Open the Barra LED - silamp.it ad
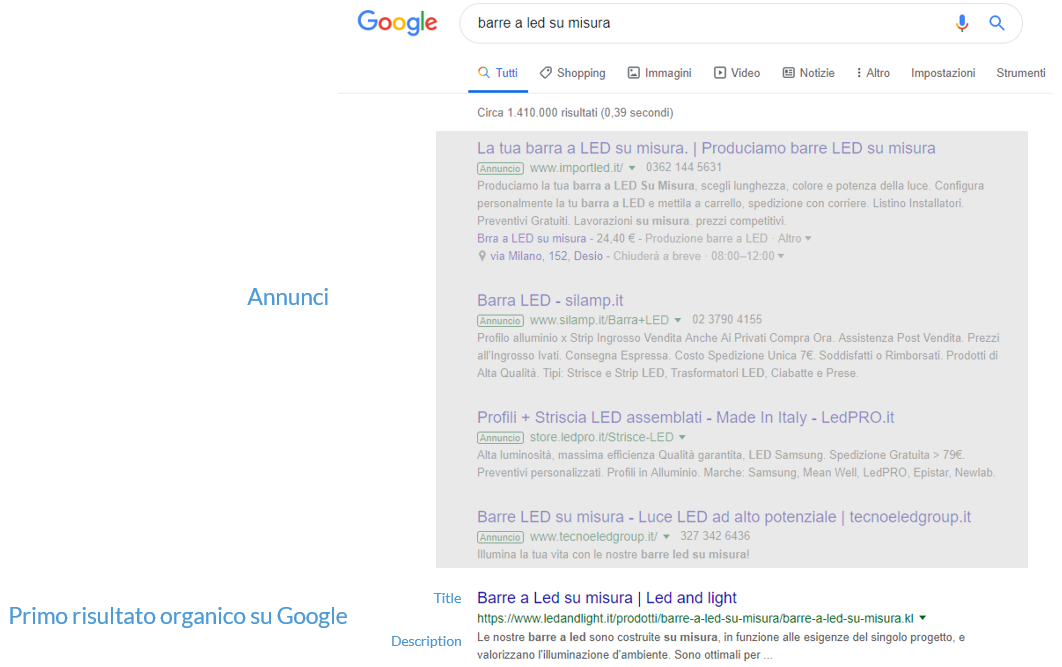 coord(550,300)
